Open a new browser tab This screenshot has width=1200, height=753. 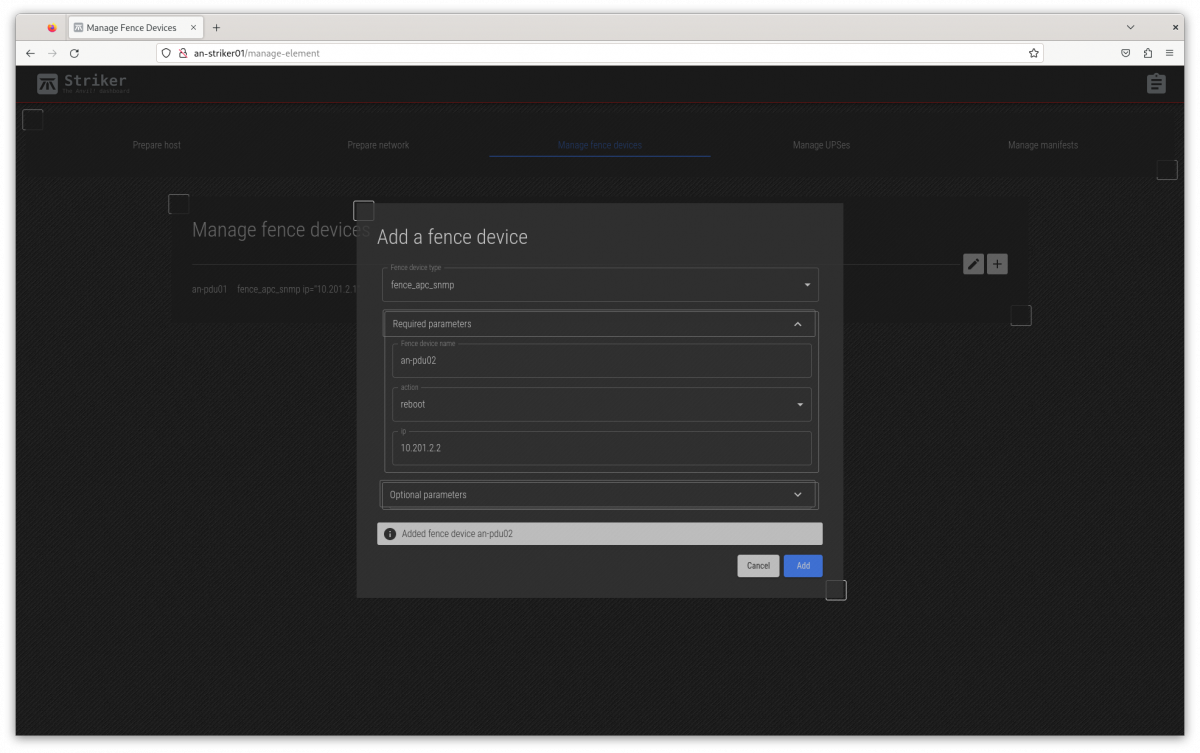216,28
